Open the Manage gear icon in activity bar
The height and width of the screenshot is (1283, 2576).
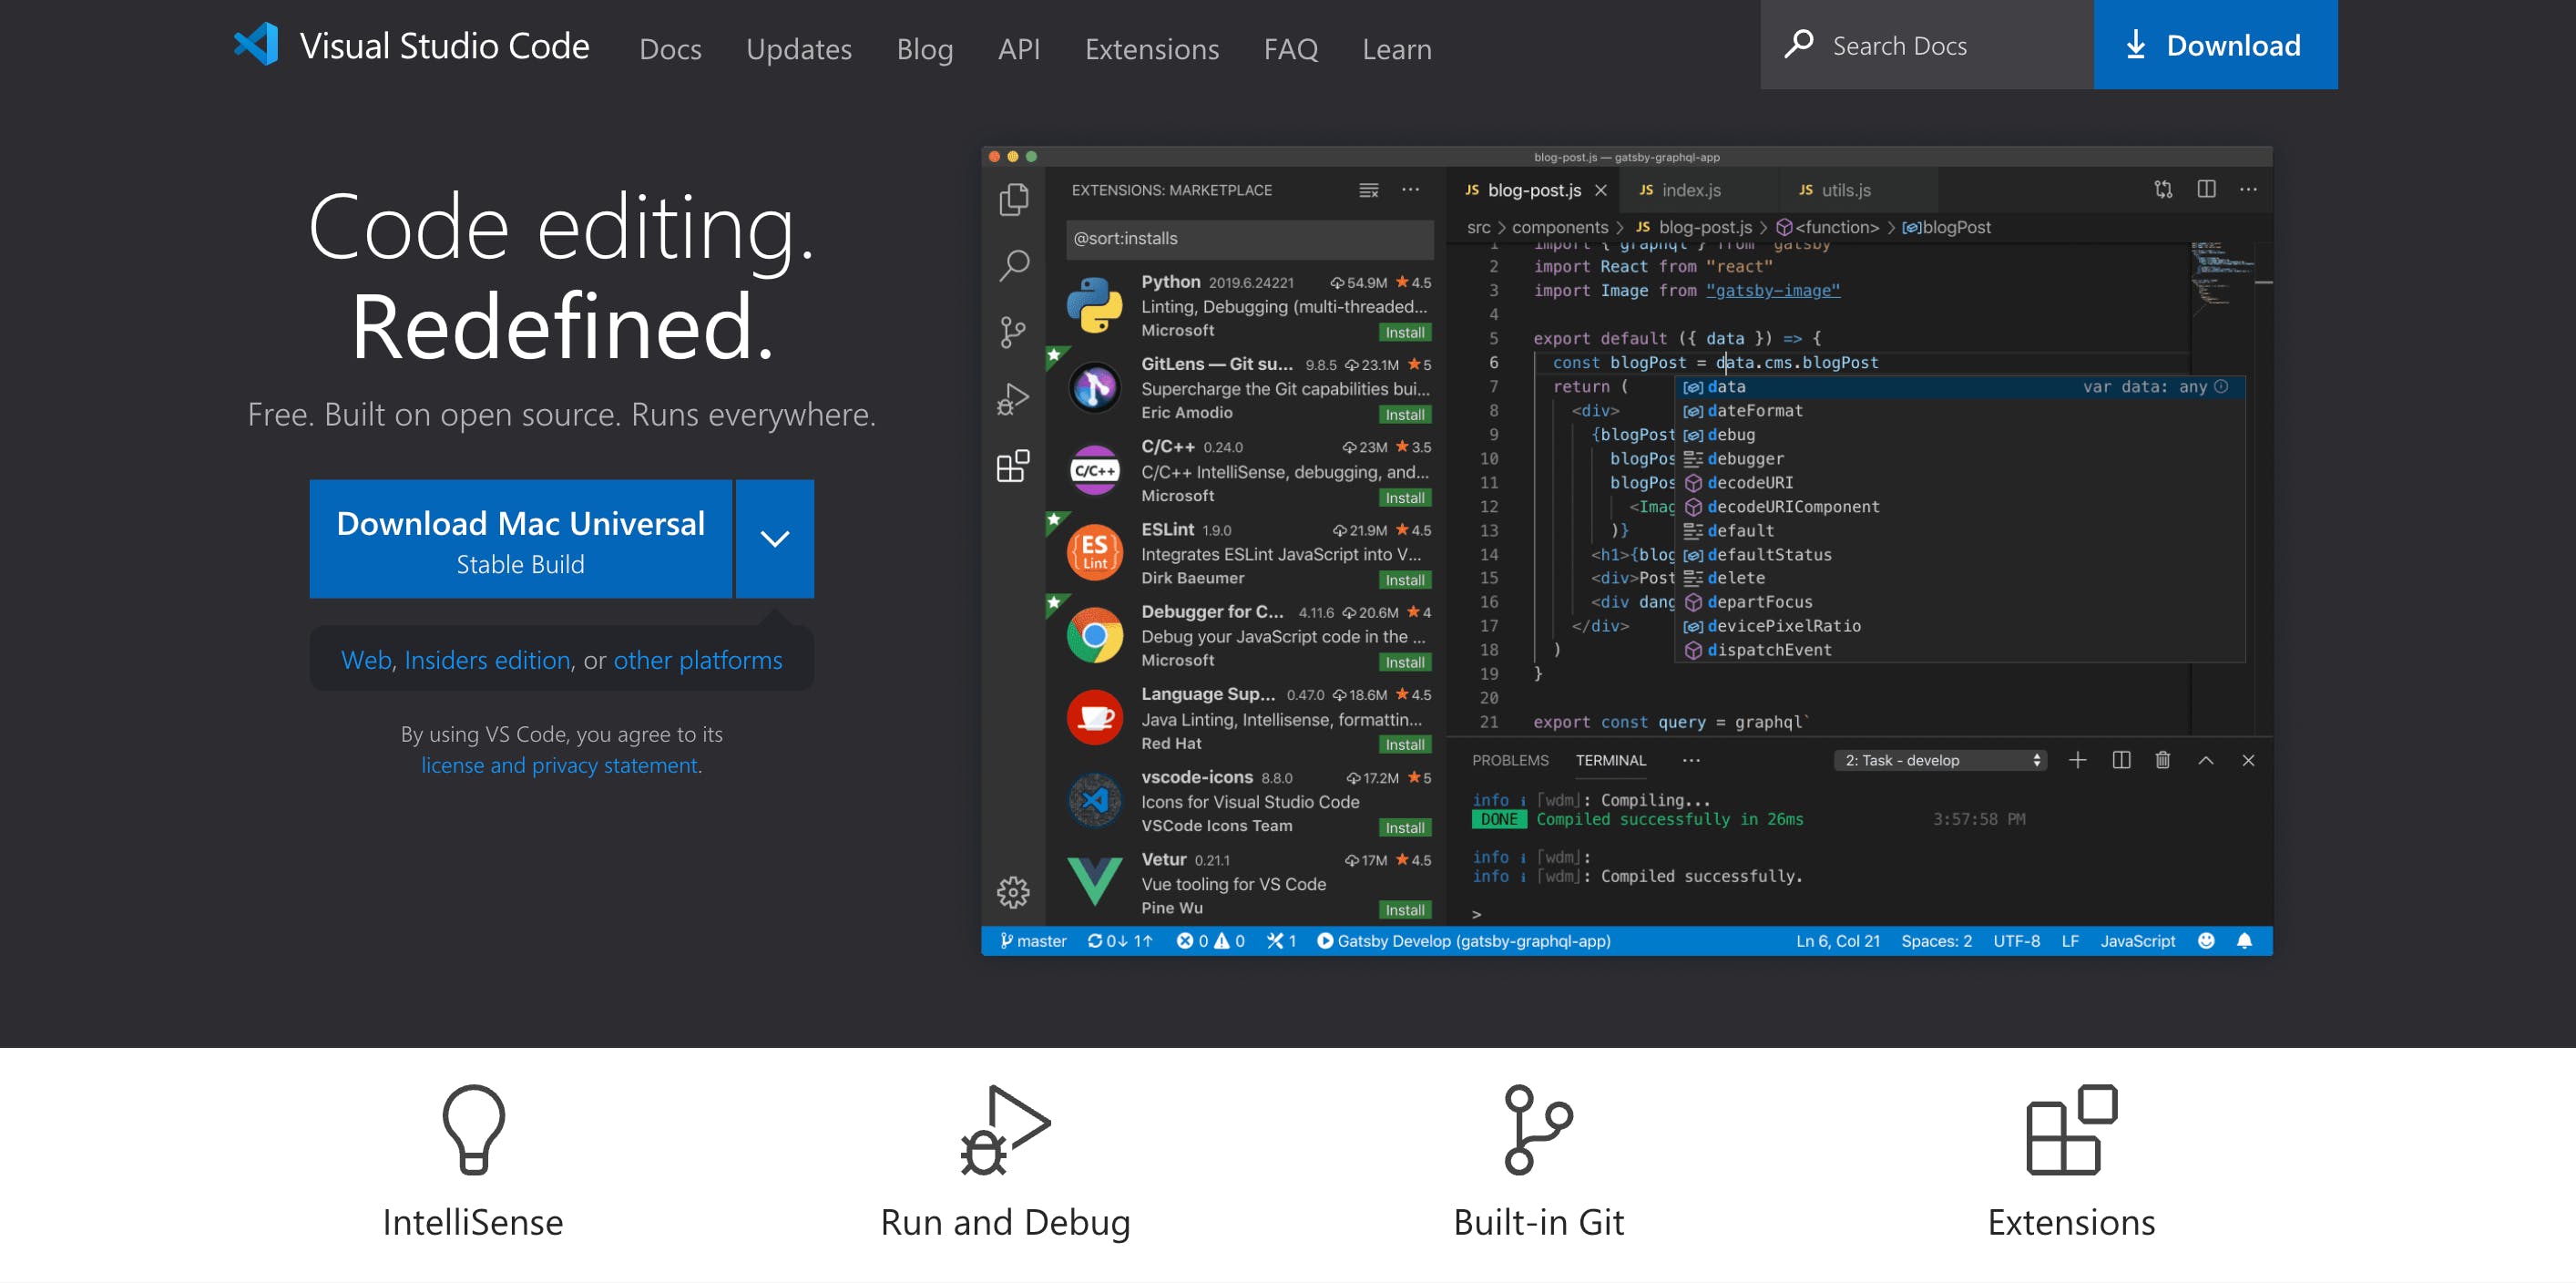(1013, 891)
